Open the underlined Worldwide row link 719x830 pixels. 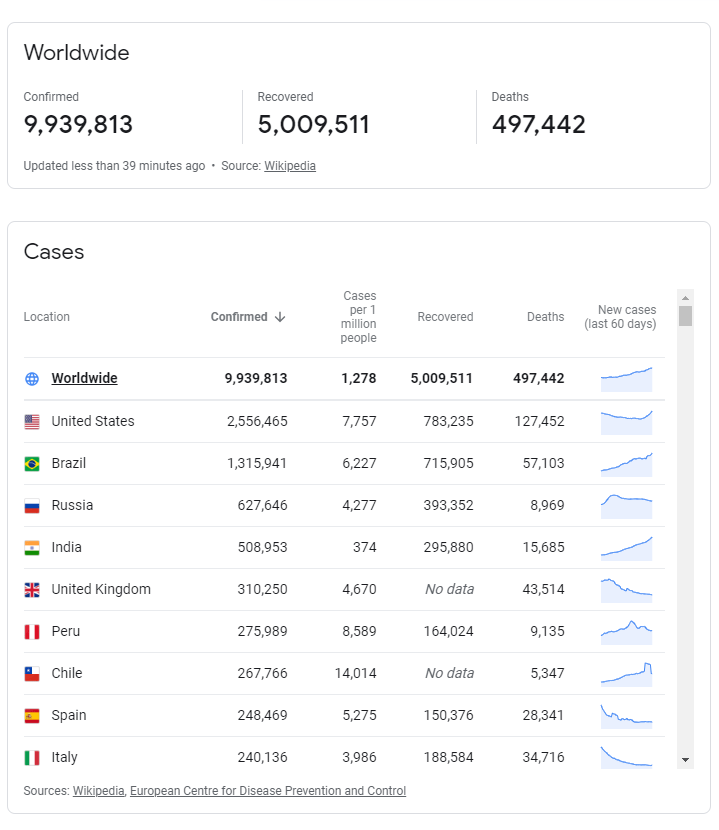(x=84, y=379)
